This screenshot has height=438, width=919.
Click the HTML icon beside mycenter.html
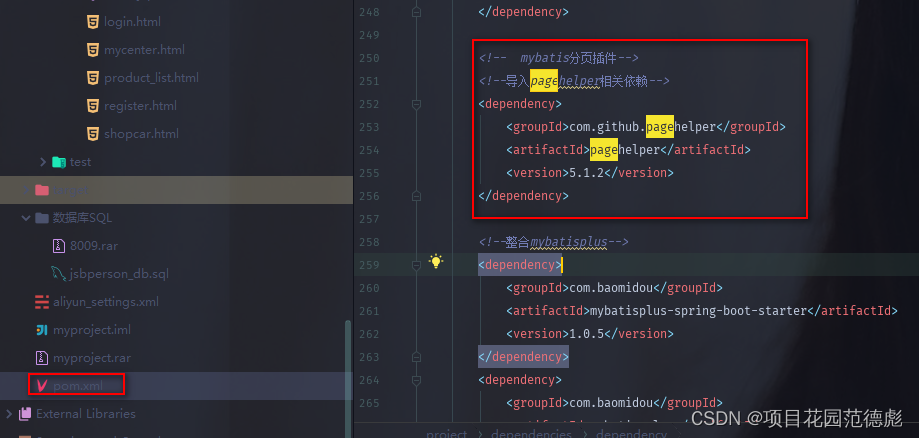click(x=92, y=50)
